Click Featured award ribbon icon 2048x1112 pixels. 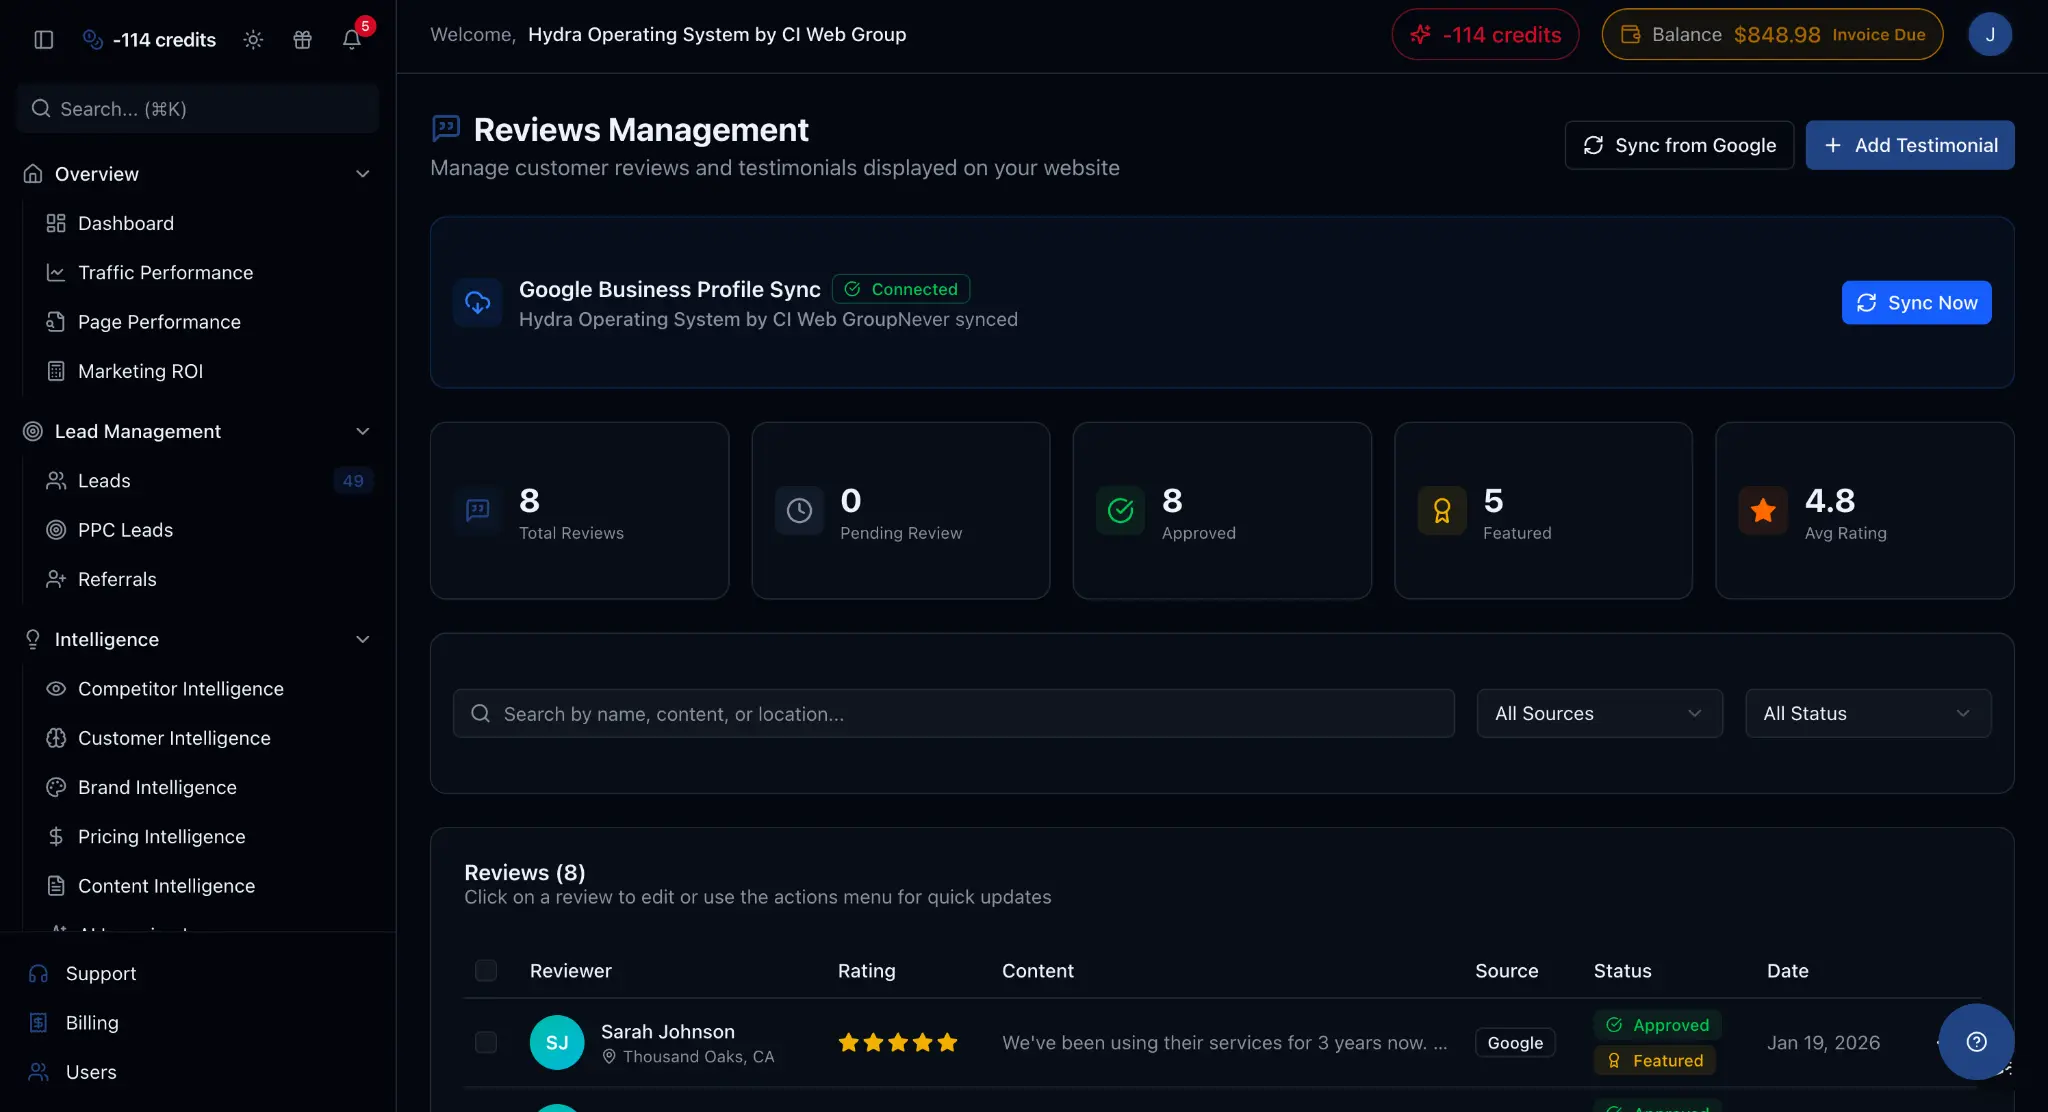[1442, 511]
